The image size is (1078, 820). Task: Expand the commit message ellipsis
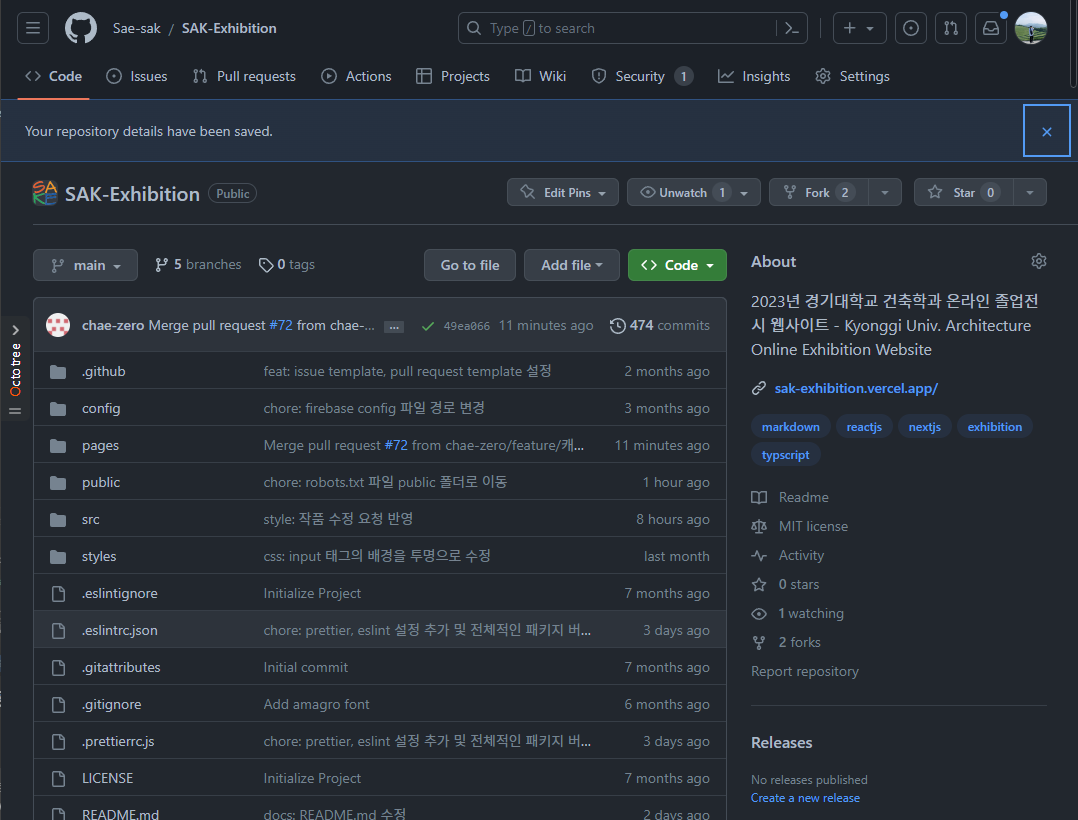[394, 326]
